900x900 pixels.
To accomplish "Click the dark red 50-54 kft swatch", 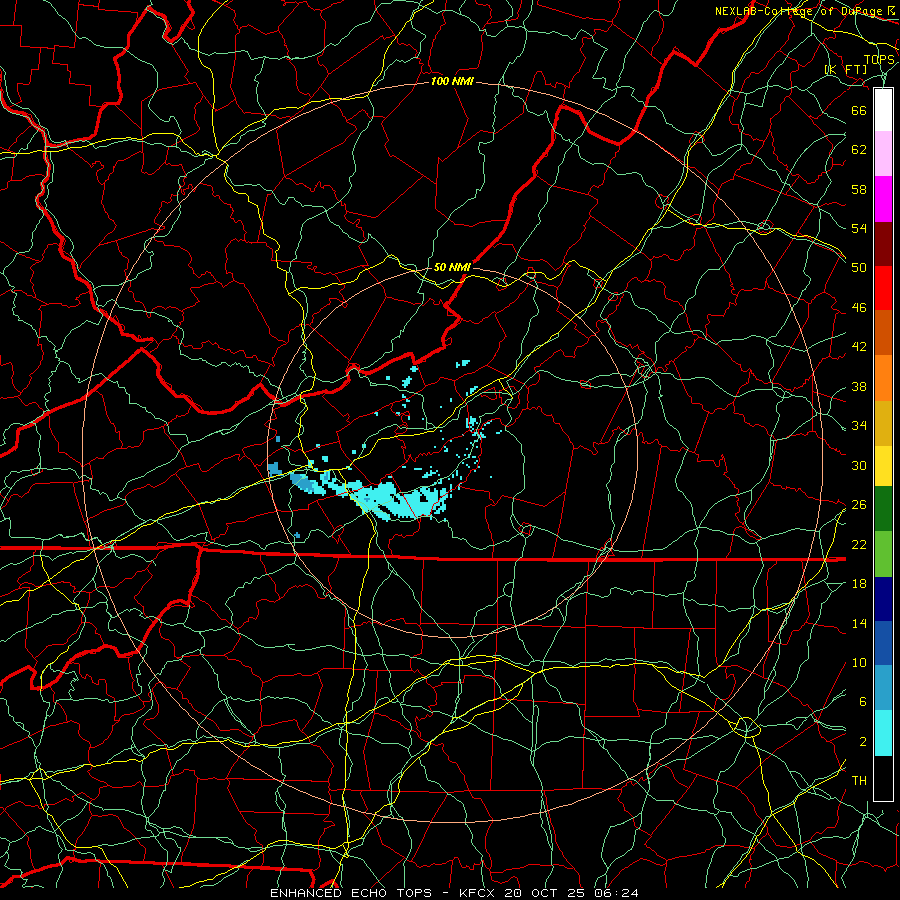I will [x=883, y=243].
